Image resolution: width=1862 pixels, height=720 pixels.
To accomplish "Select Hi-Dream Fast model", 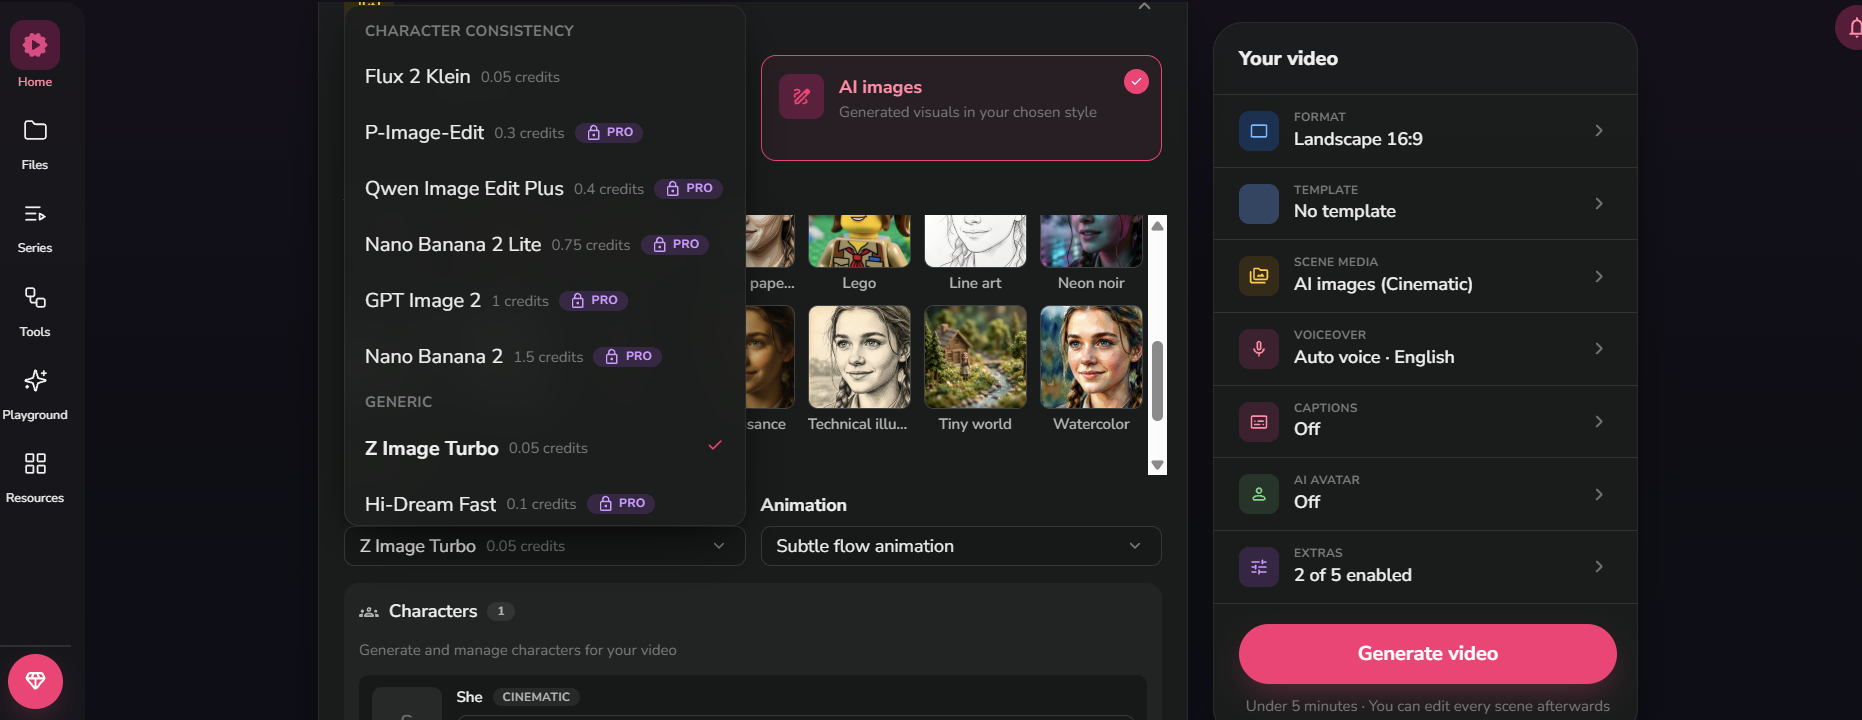I will [545, 503].
